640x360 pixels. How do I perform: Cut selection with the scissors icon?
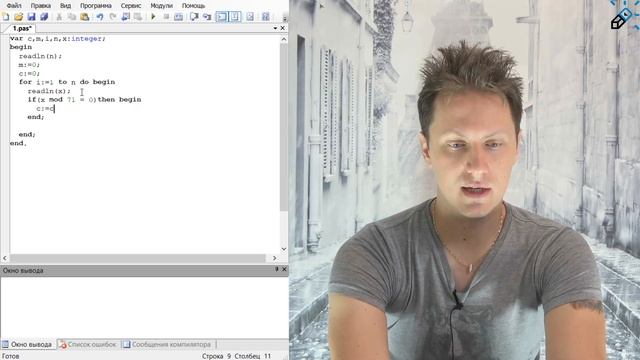[x=59, y=17]
